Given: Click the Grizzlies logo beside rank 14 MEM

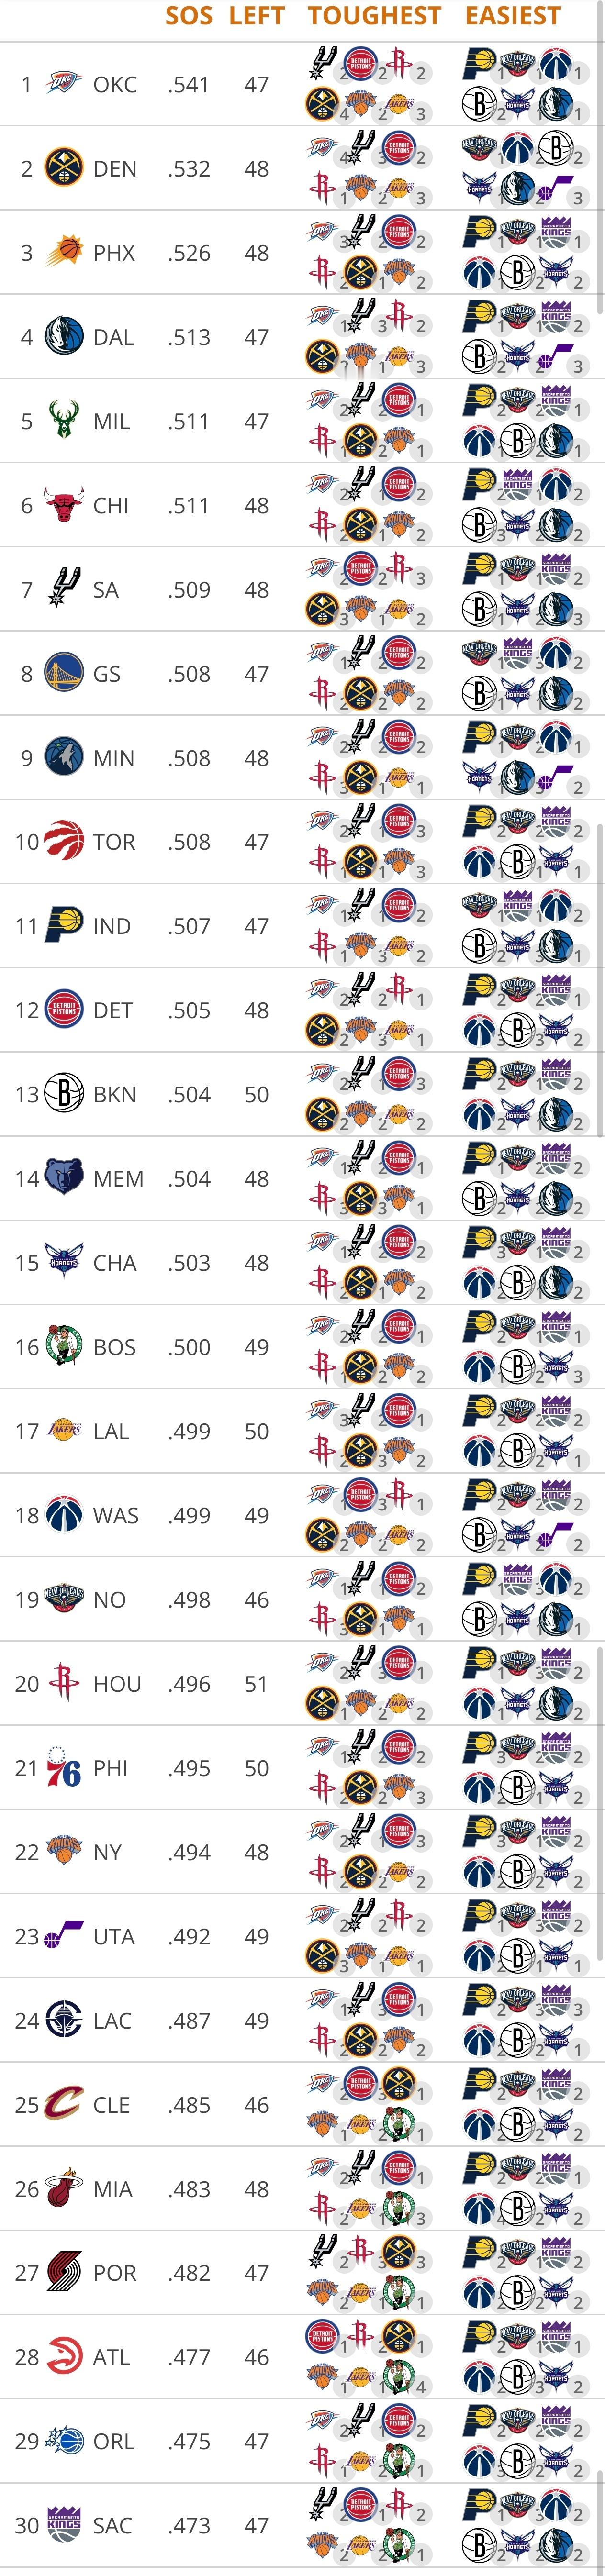Looking at the screenshot, I should point(64,1178).
